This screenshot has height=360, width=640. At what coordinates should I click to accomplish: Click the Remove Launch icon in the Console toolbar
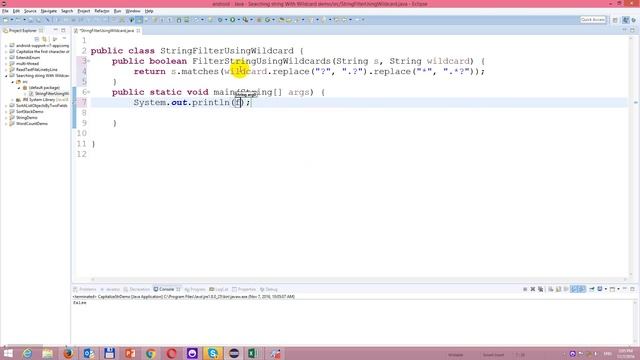click(533, 289)
